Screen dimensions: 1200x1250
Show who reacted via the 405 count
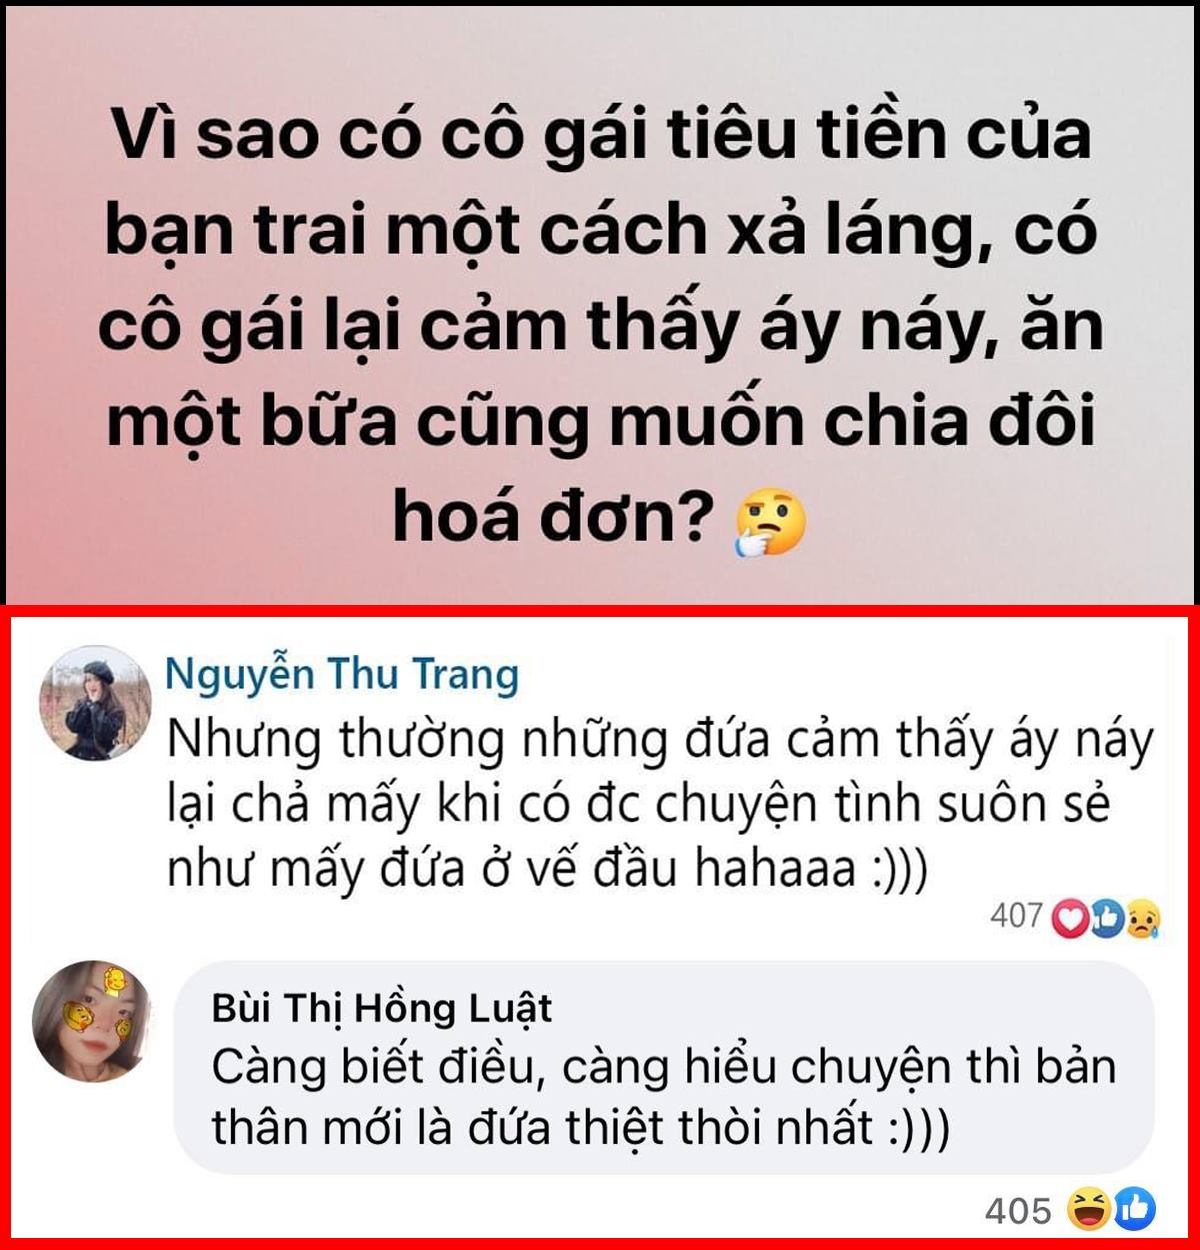(1019, 1211)
